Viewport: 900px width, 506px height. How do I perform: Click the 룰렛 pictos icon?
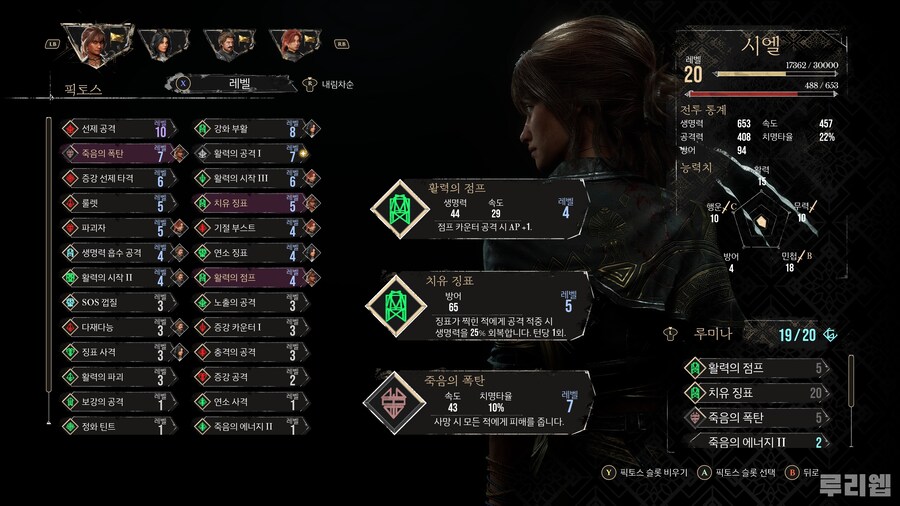pos(70,203)
